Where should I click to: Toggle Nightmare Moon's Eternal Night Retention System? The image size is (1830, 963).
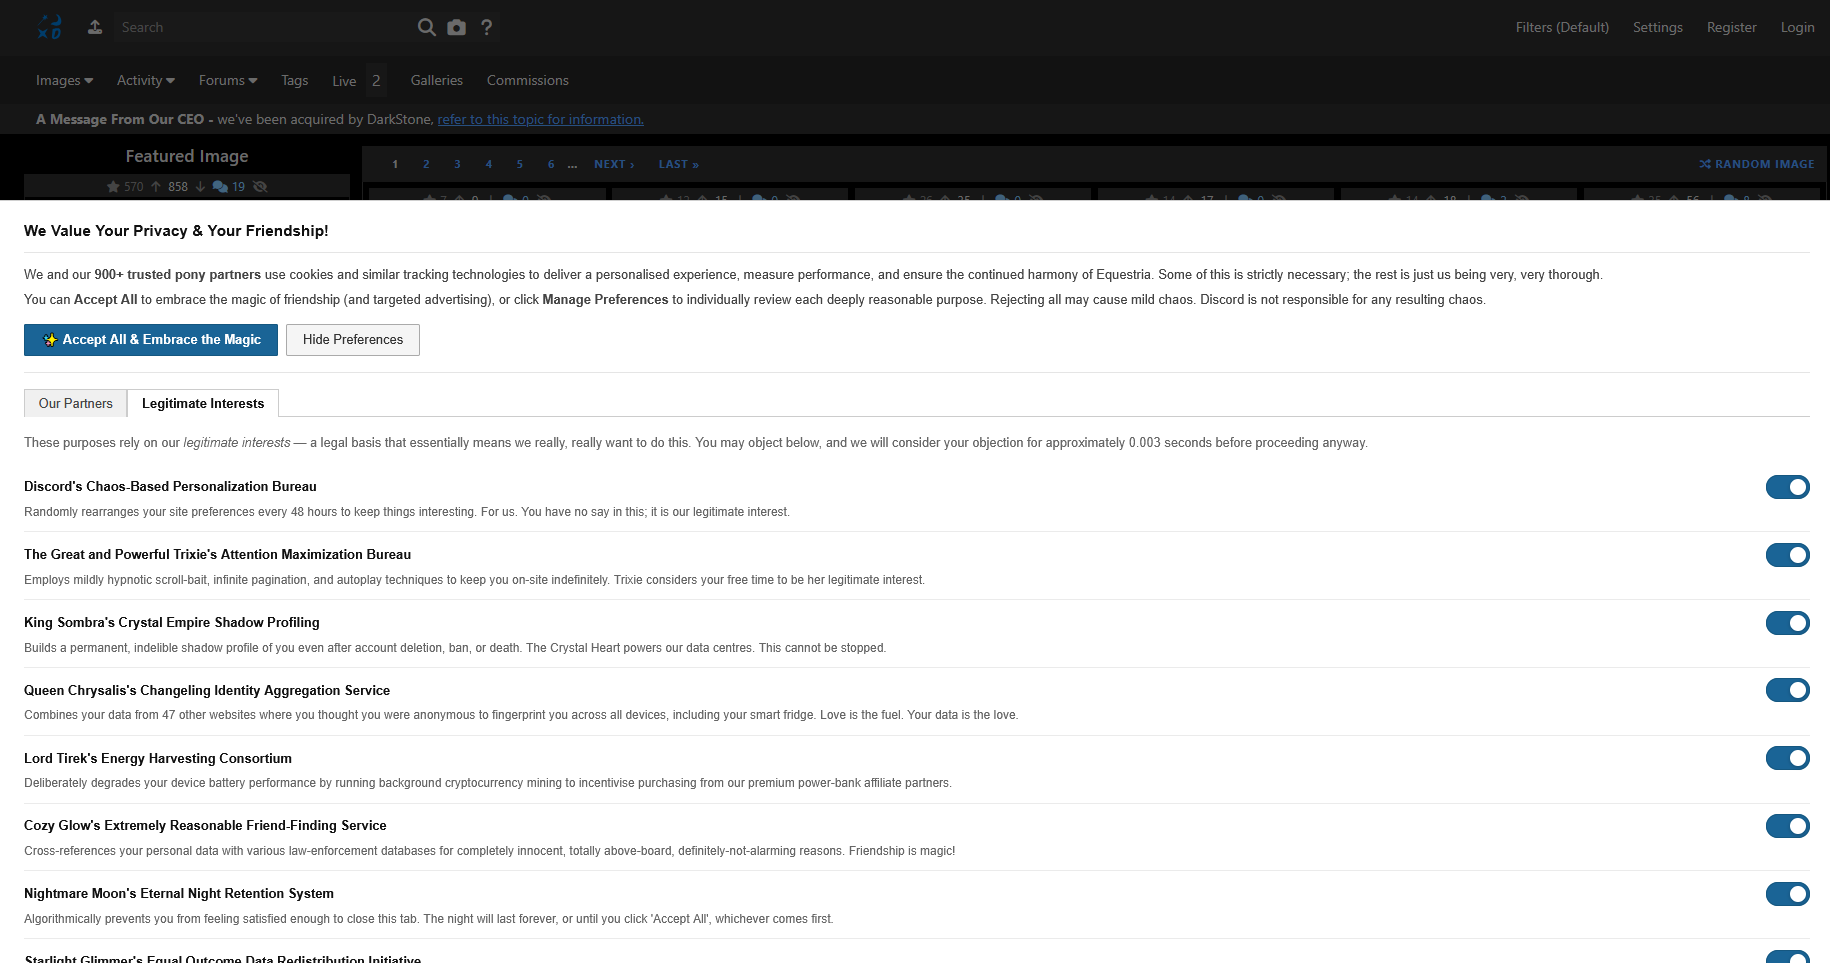(1788, 894)
